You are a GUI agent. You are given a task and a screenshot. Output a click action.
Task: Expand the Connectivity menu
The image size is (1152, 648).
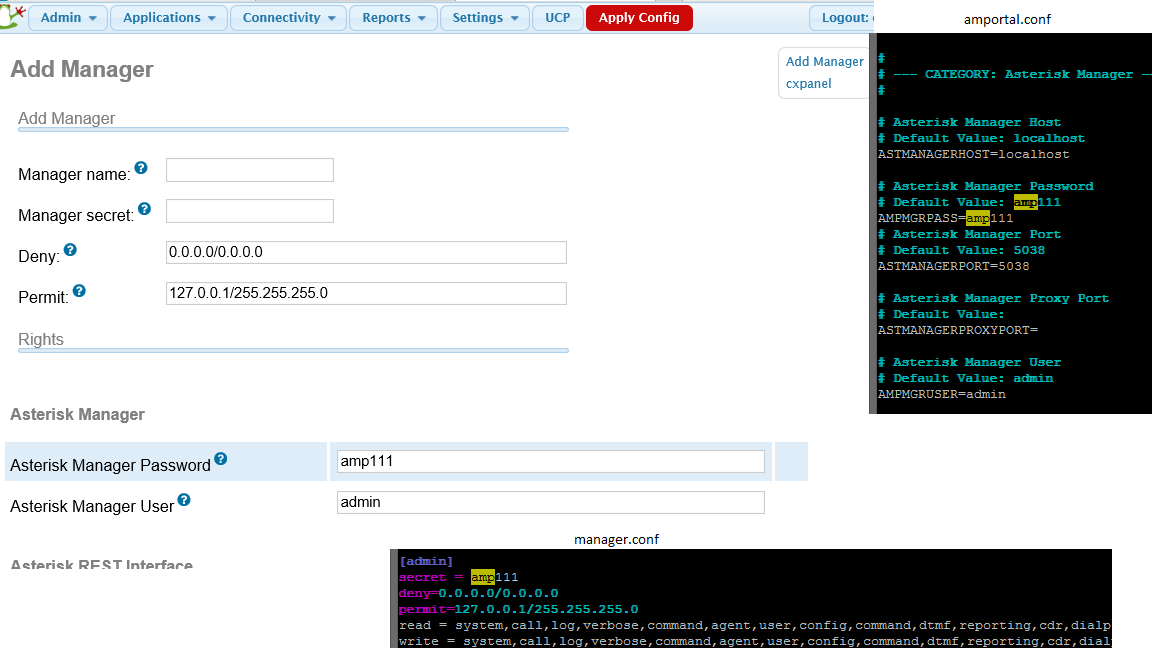tap(289, 18)
